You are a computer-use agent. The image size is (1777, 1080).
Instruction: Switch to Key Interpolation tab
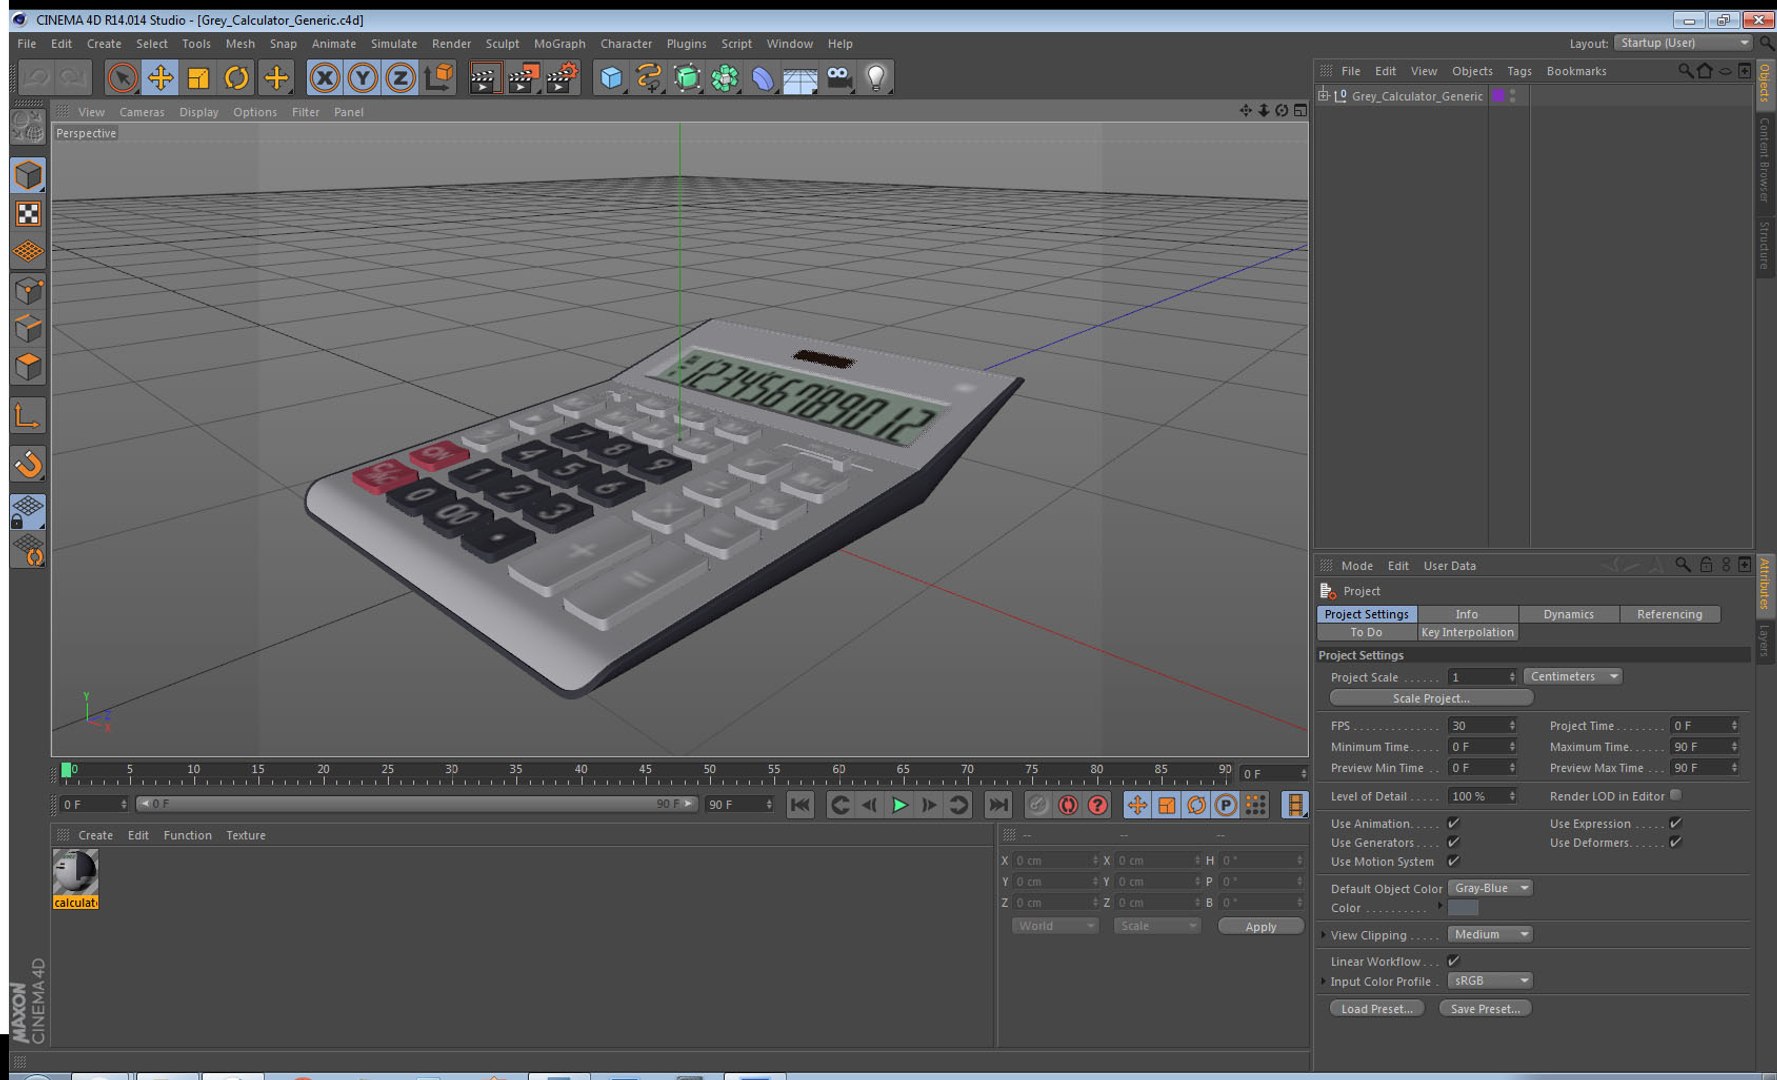[1467, 632]
